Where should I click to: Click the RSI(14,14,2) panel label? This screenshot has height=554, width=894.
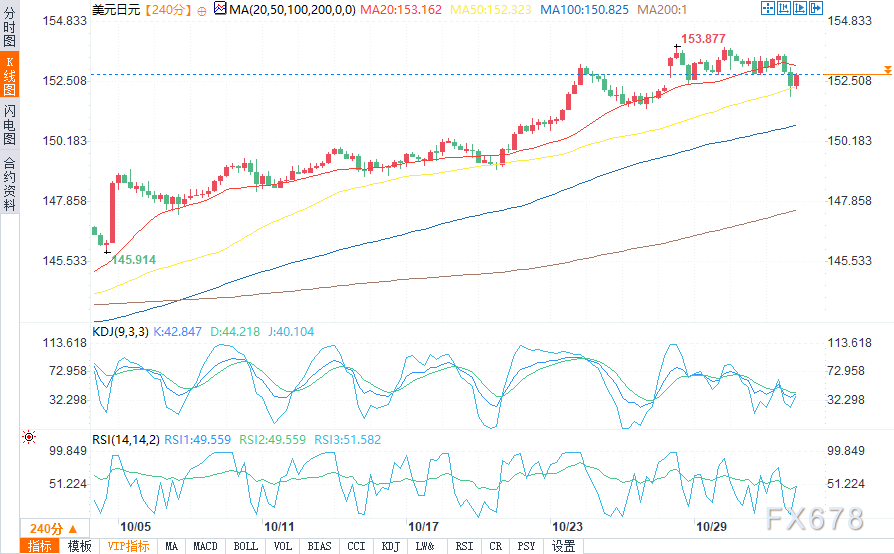tap(126, 440)
